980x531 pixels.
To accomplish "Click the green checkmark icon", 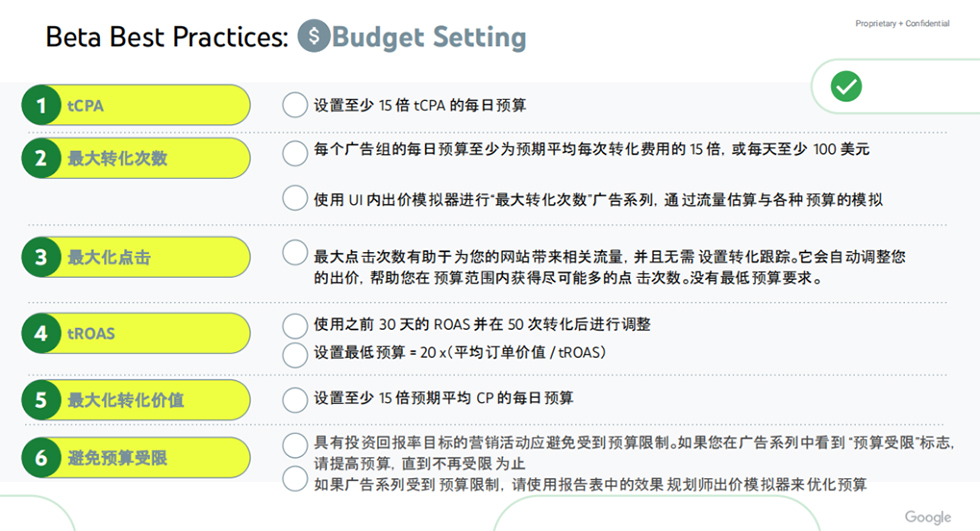I will pos(846,87).
